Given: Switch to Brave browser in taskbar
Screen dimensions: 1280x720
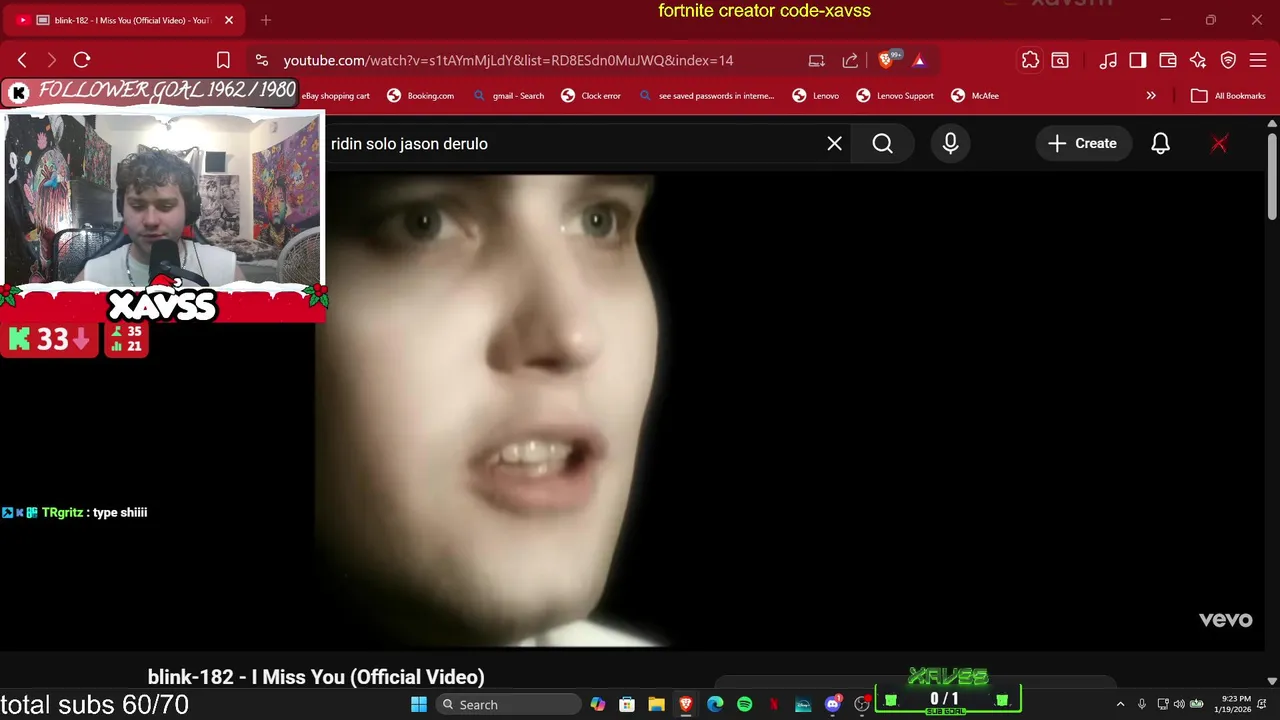Looking at the screenshot, I should click(x=685, y=705).
